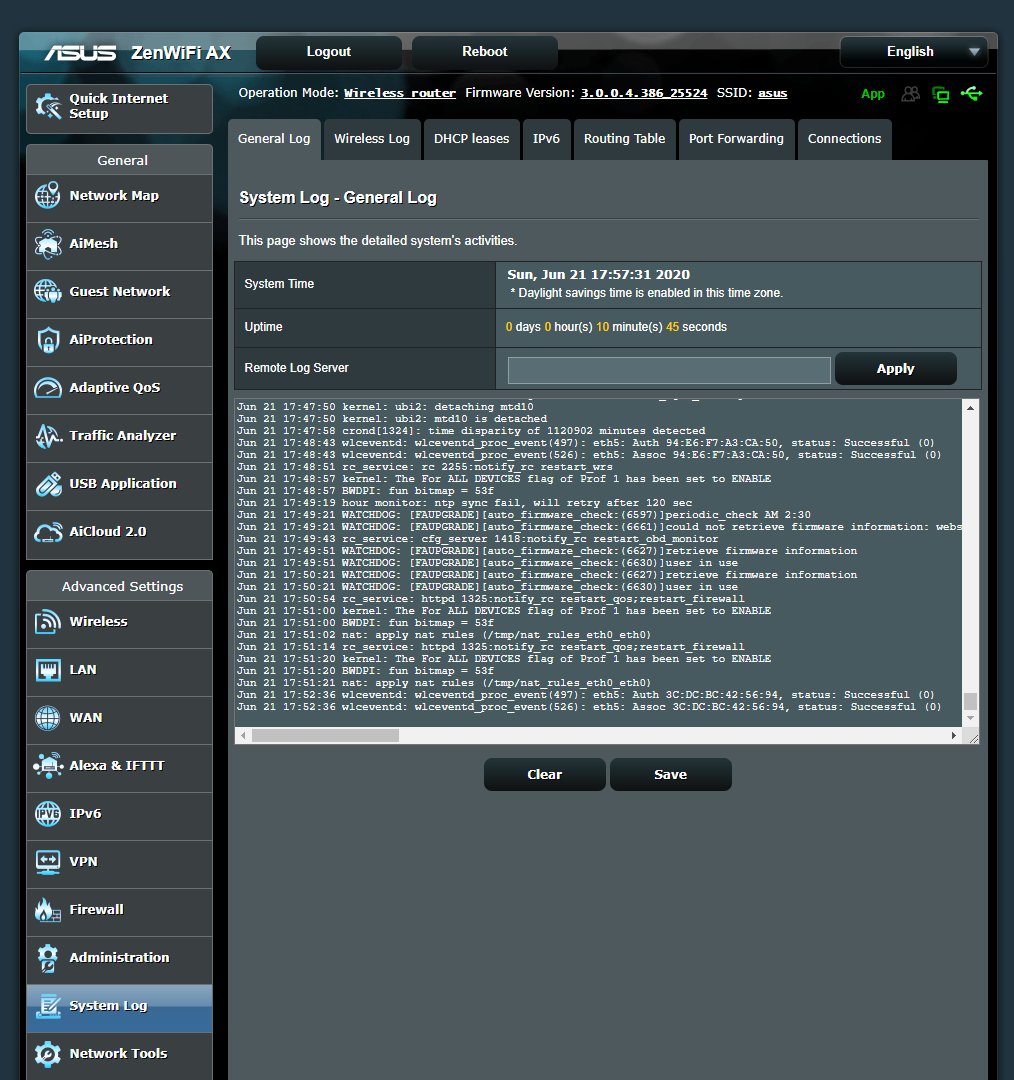
Task: Focus the Remote Log Server input field
Action: click(669, 370)
